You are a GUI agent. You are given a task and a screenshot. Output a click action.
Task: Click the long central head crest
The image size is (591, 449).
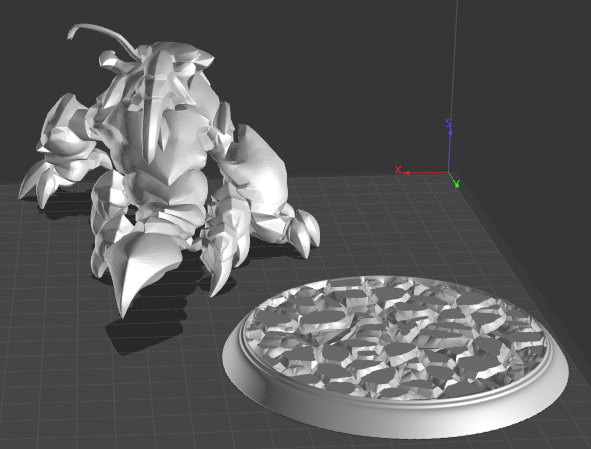pos(155,106)
